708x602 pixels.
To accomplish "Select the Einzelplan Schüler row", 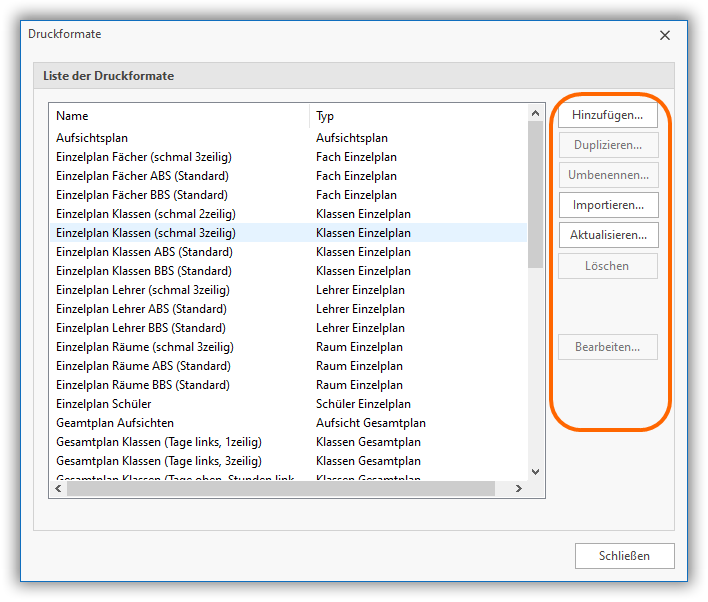I will (x=103, y=404).
